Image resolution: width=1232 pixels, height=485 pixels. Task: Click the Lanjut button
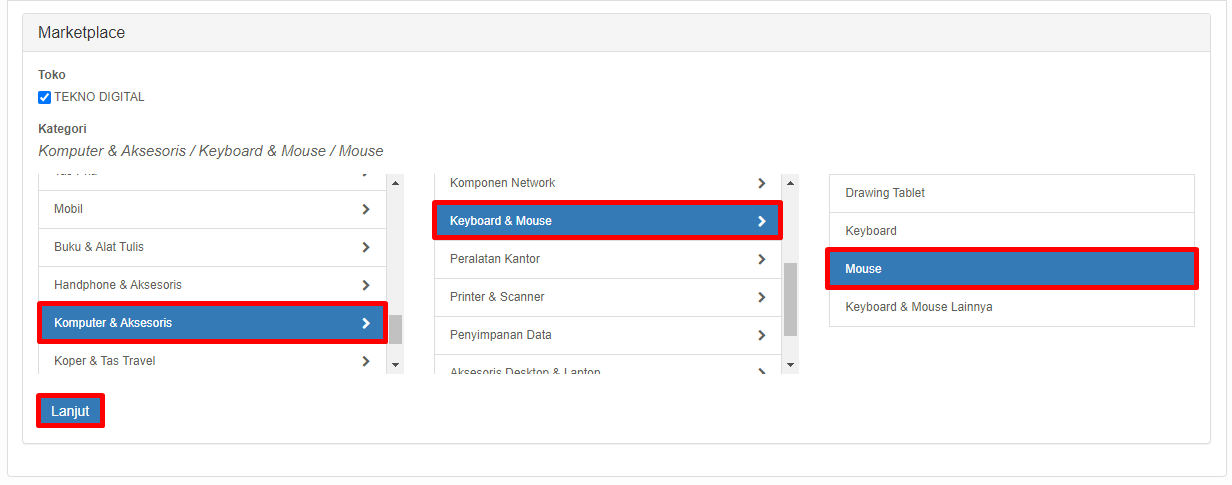tap(71, 411)
